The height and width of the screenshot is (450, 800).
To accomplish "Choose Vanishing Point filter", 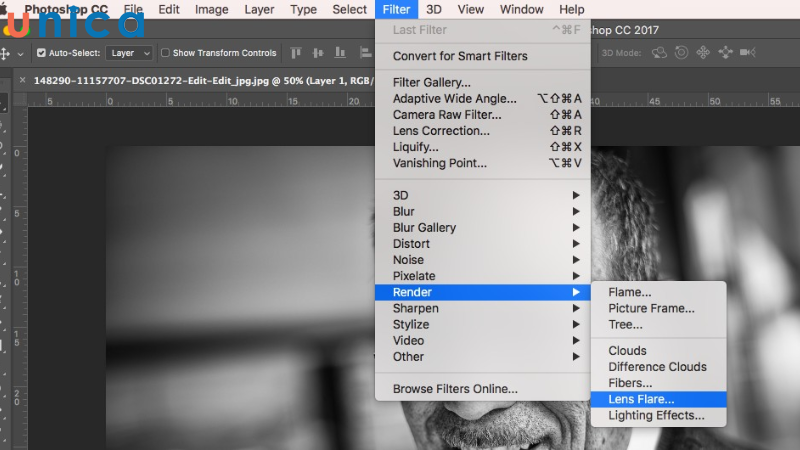I will (x=483, y=163).
